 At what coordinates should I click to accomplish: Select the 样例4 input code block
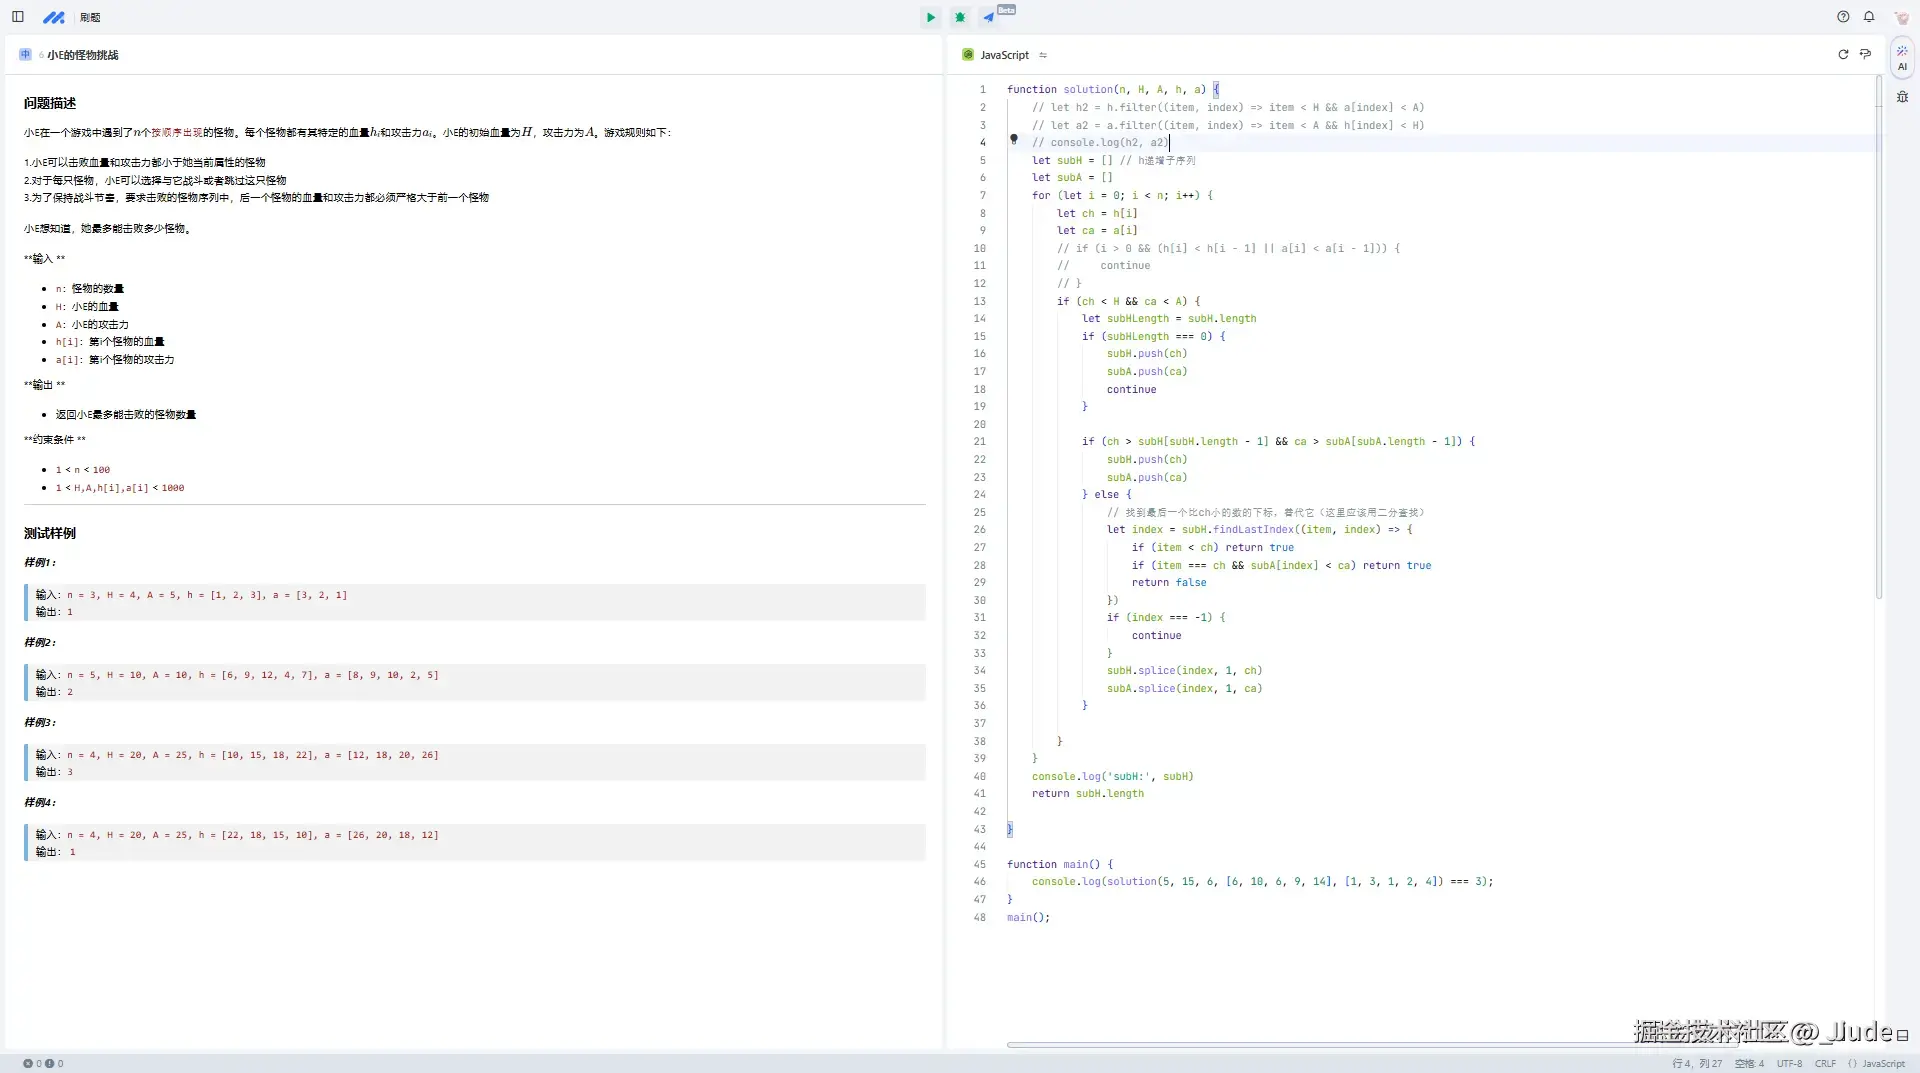[475, 842]
